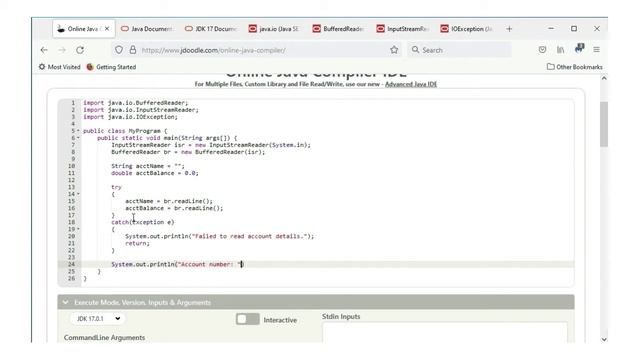Place cursor on line 24 println statement
This screenshot has width=640, height=360.
click(177, 264)
